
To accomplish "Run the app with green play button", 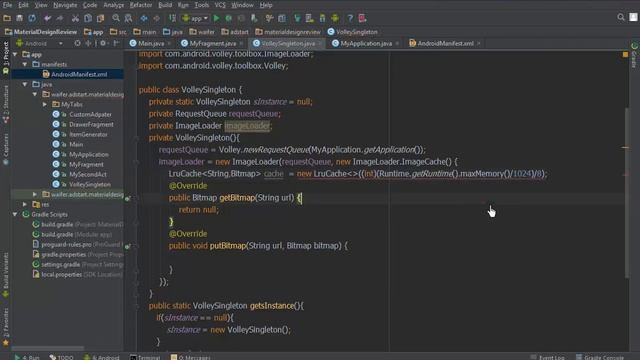I will (216, 18).
